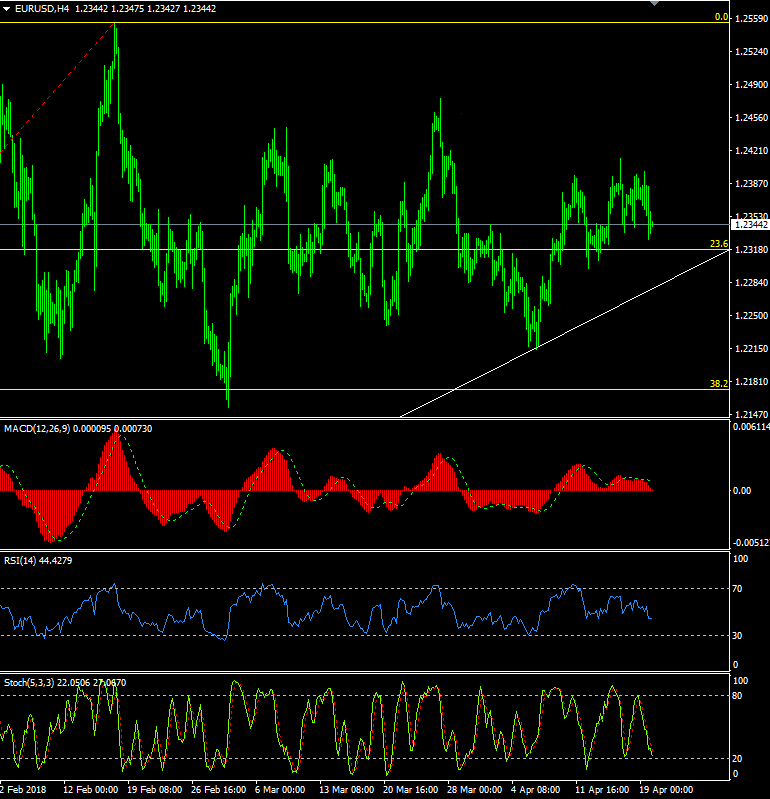Open the dropdown arrow beside EURUSD,H4

[x=7, y=9]
